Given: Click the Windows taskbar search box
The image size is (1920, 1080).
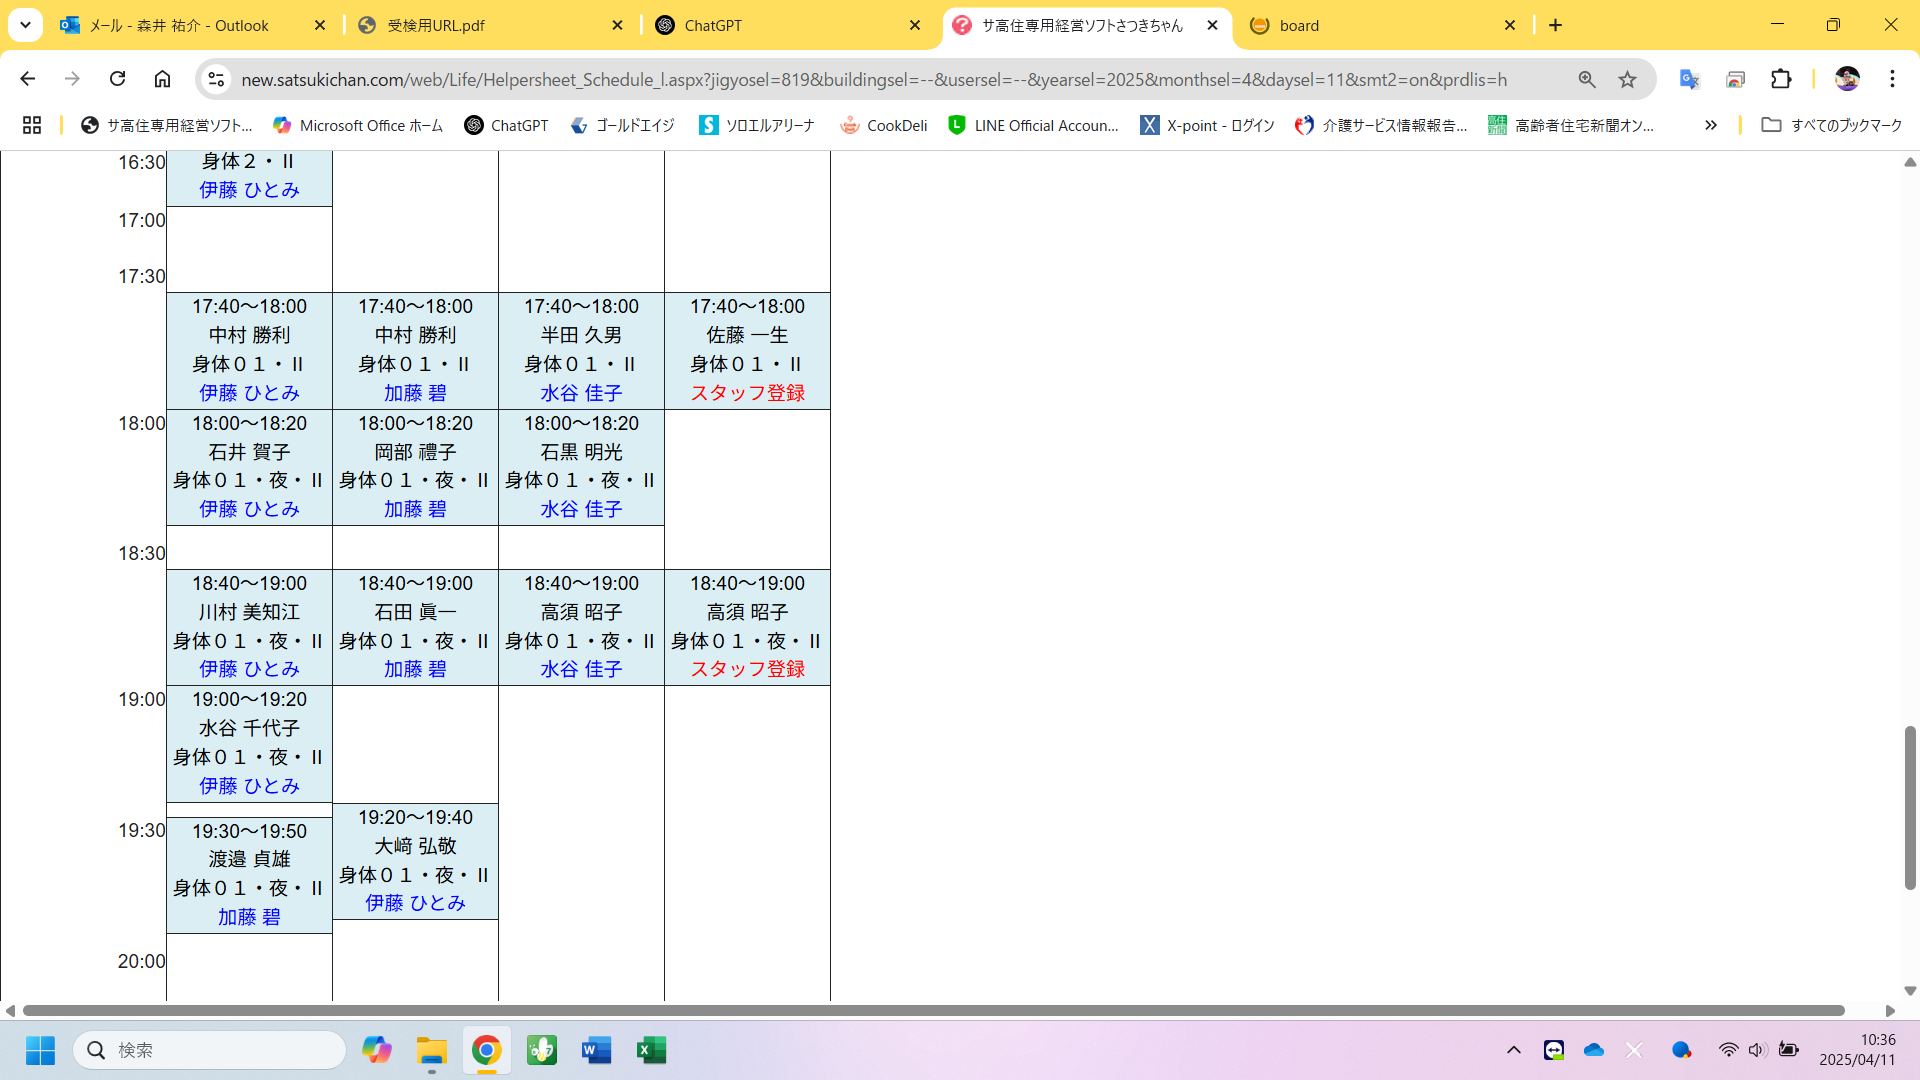Looking at the screenshot, I should point(210,1050).
